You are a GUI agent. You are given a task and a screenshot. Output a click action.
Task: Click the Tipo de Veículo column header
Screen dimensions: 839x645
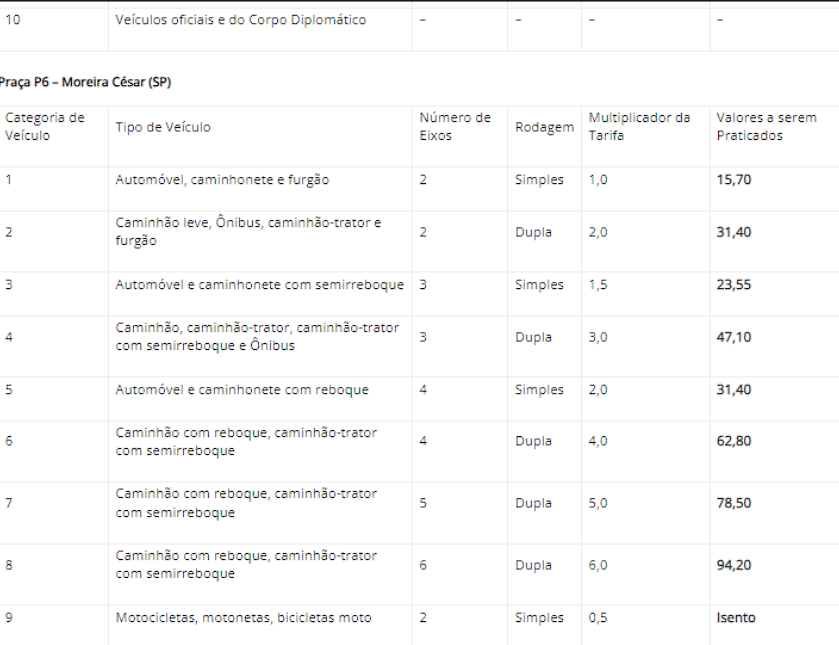pyautogui.click(x=163, y=127)
